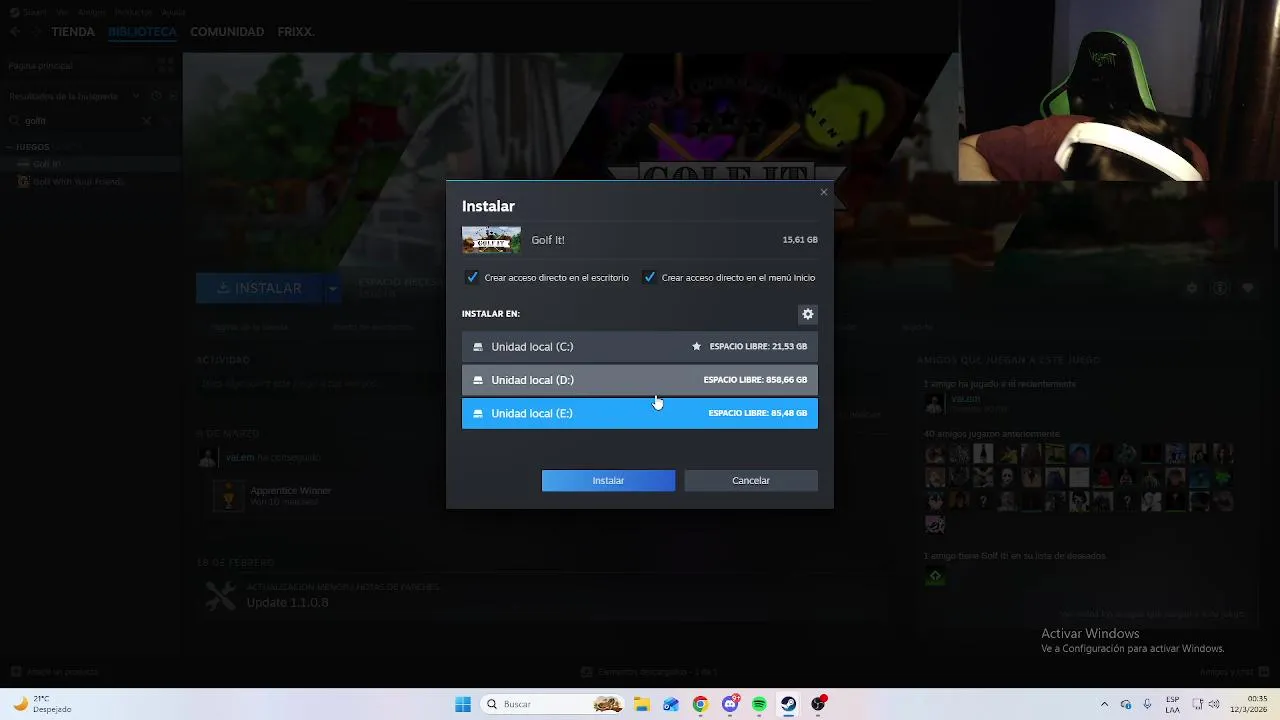The height and width of the screenshot is (720, 1280).
Task: Click the 15,61 GB size label
Action: click(x=800, y=240)
